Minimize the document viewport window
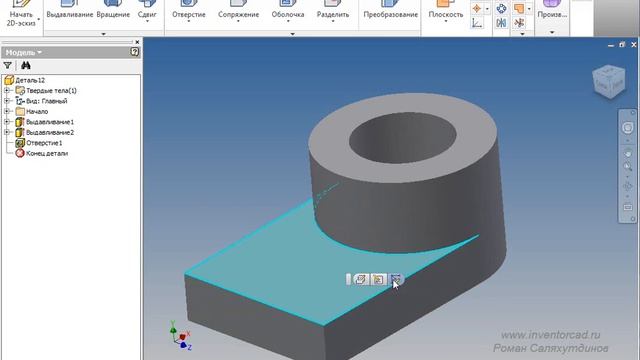 611,45
